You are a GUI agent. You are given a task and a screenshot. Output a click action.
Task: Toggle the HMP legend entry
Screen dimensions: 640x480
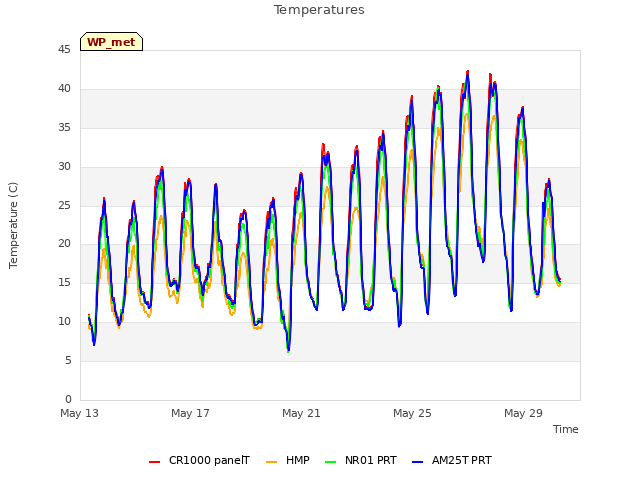pos(288,461)
